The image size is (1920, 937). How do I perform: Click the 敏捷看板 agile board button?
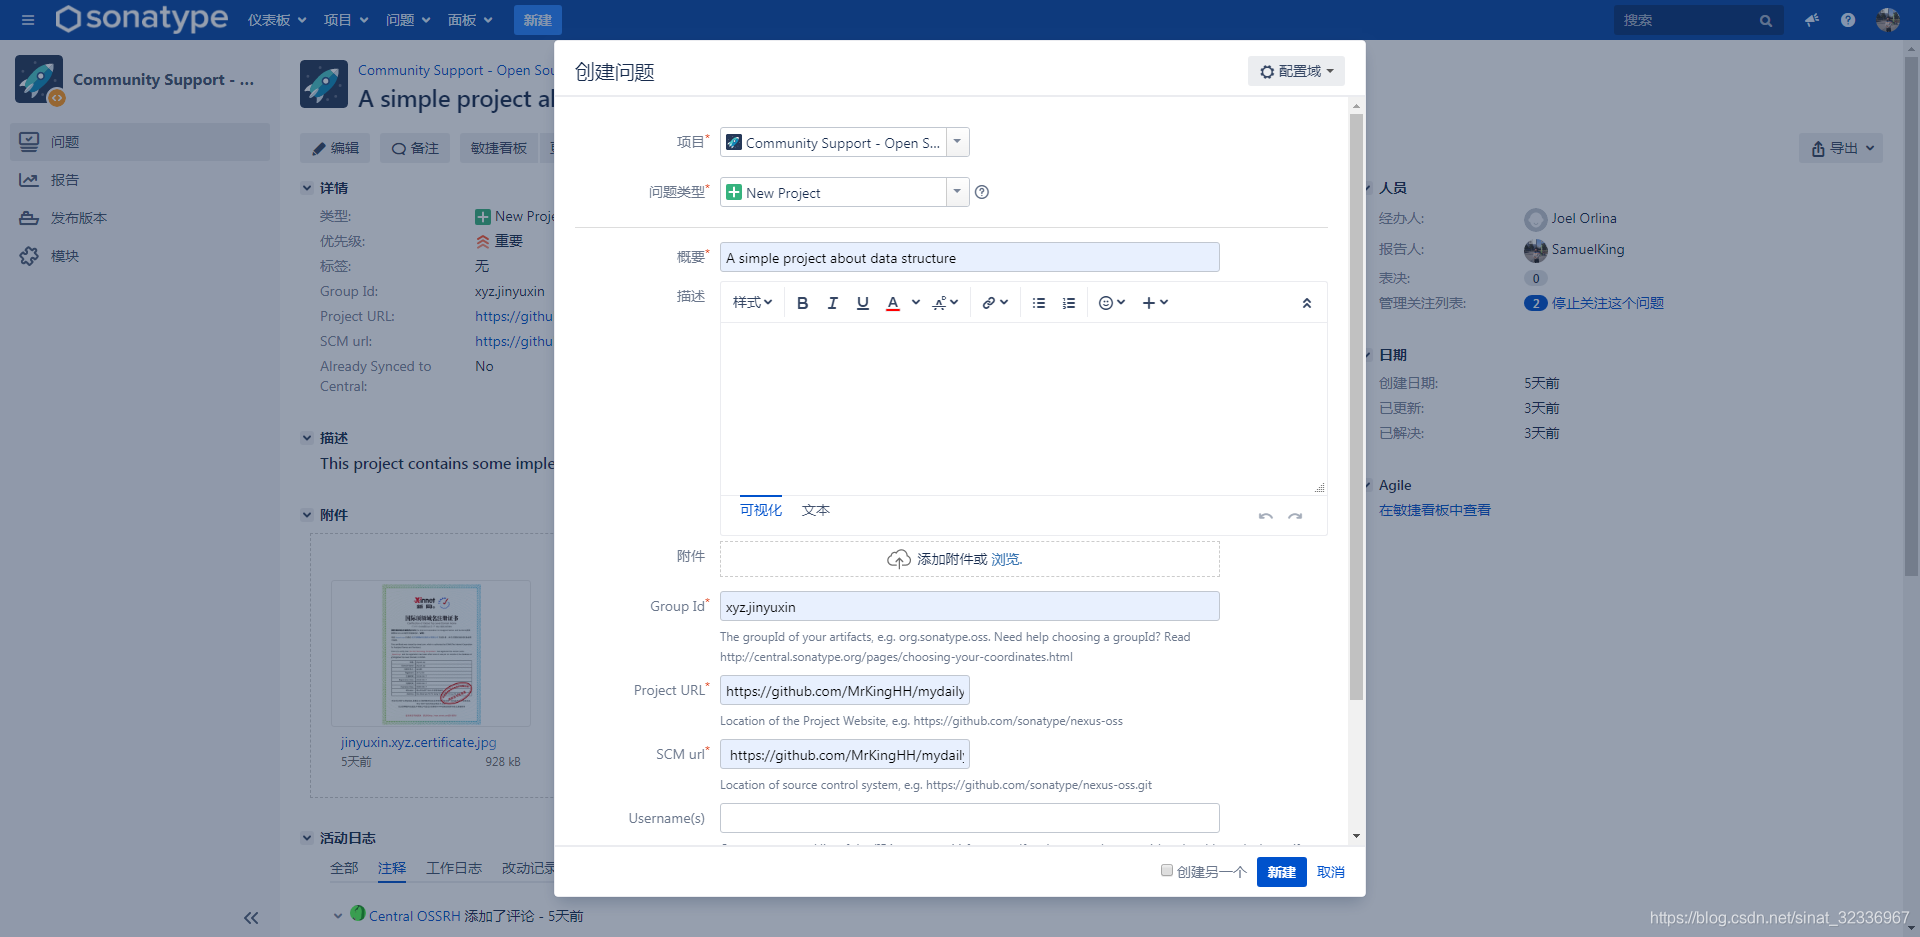pyautogui.click(x=499, y=148)
